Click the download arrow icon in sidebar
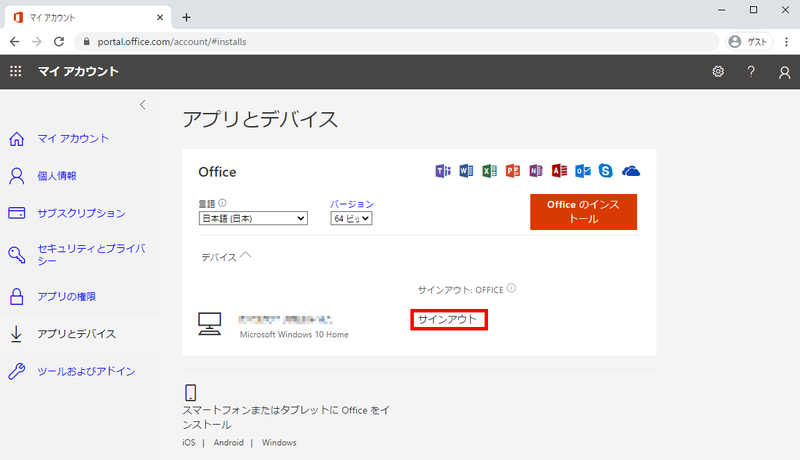Viewport: 800px width, 460px height. (16, 334)
